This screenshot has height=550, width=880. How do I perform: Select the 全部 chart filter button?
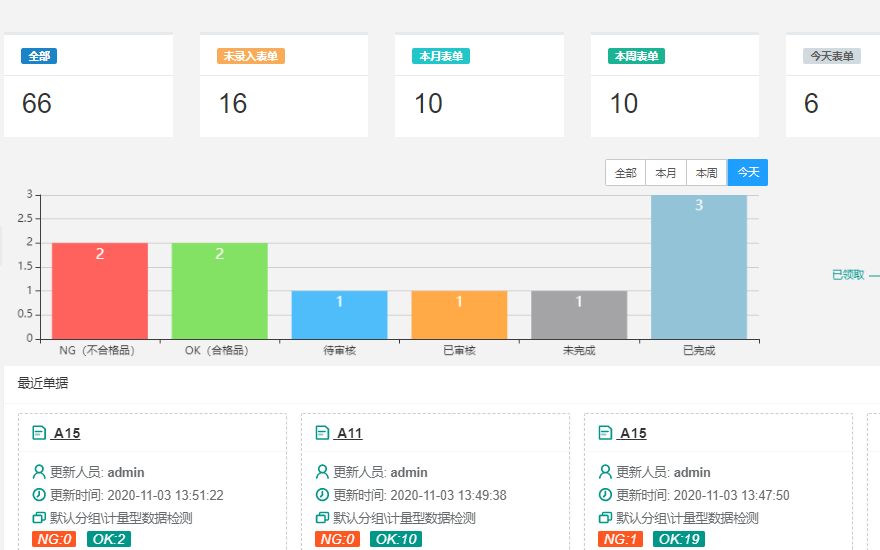[x=625, y=173]
